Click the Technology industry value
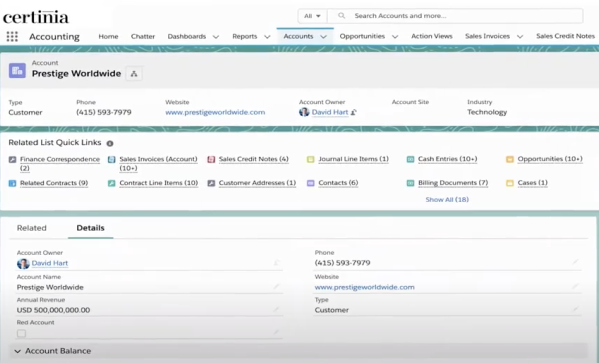 (487, 112)
